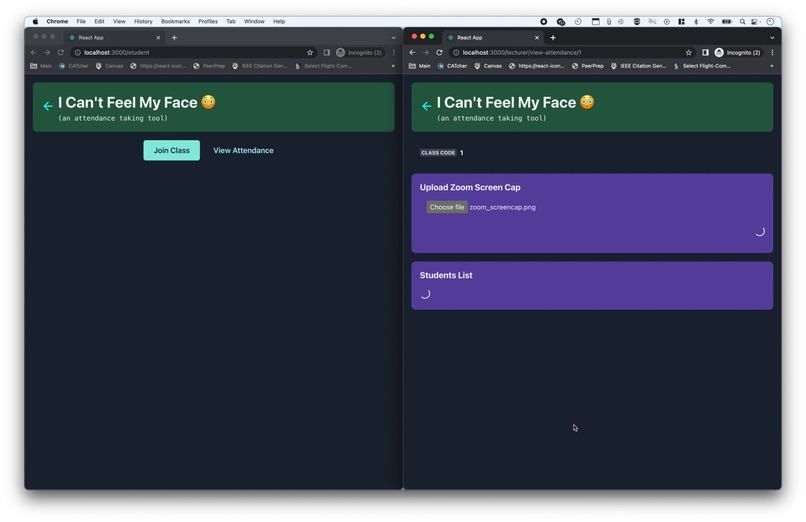
Task: Open PeerPrep bookmark in right window
Action: click(x=588, y=66)
